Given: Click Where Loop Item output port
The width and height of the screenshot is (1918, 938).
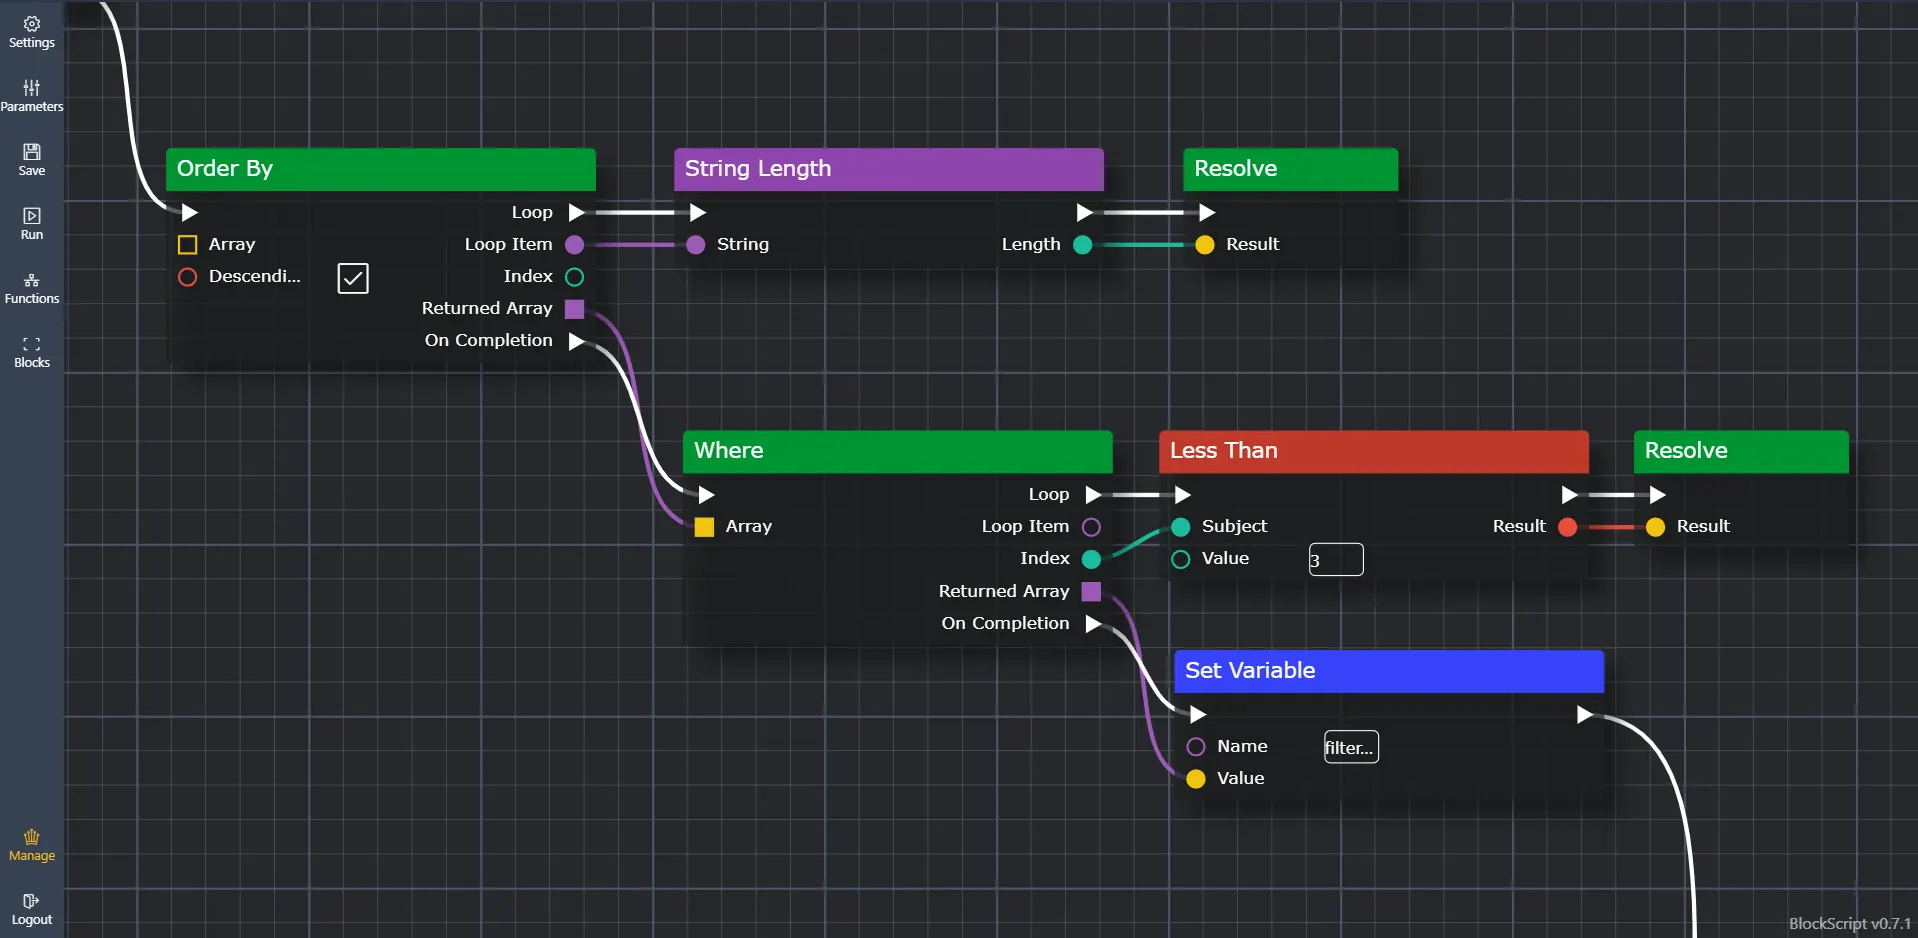Looking at the screenshot, I should pyautogui.click(x=1092, y=527).
